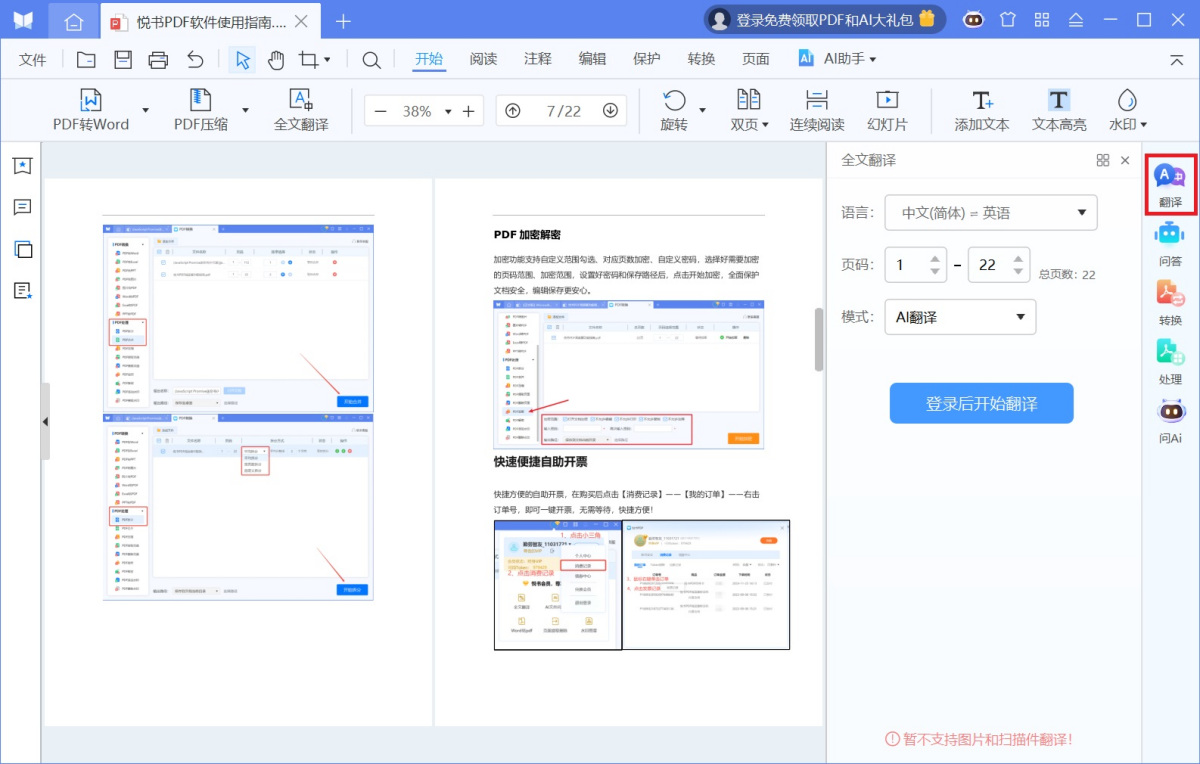Image resolution: width=1200 pixels, height=764 pixels.
Task: Open the bookmarks panel in left sidebar
Action: tap(23, 165)
